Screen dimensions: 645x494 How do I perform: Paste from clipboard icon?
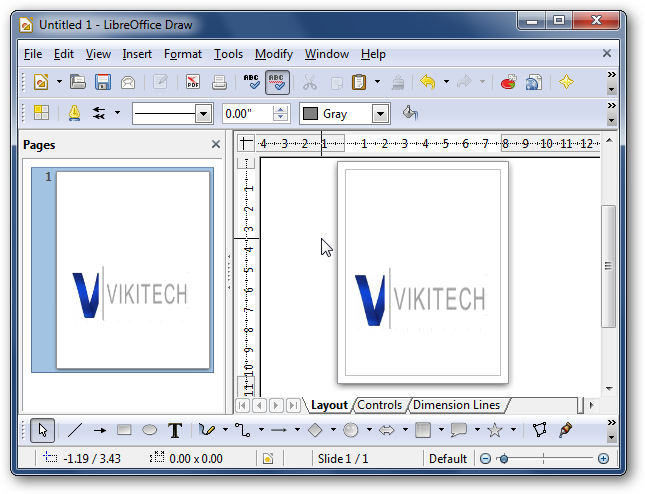coord(359,82)
